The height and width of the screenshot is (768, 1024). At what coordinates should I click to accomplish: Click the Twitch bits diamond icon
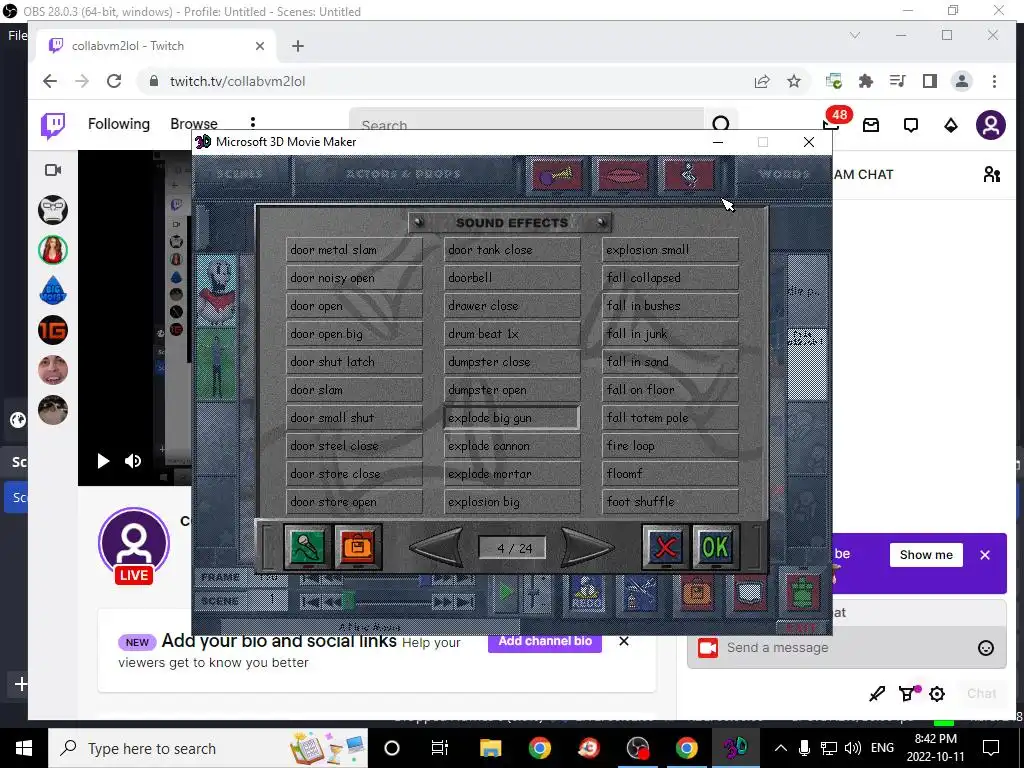tap(951, 125)
